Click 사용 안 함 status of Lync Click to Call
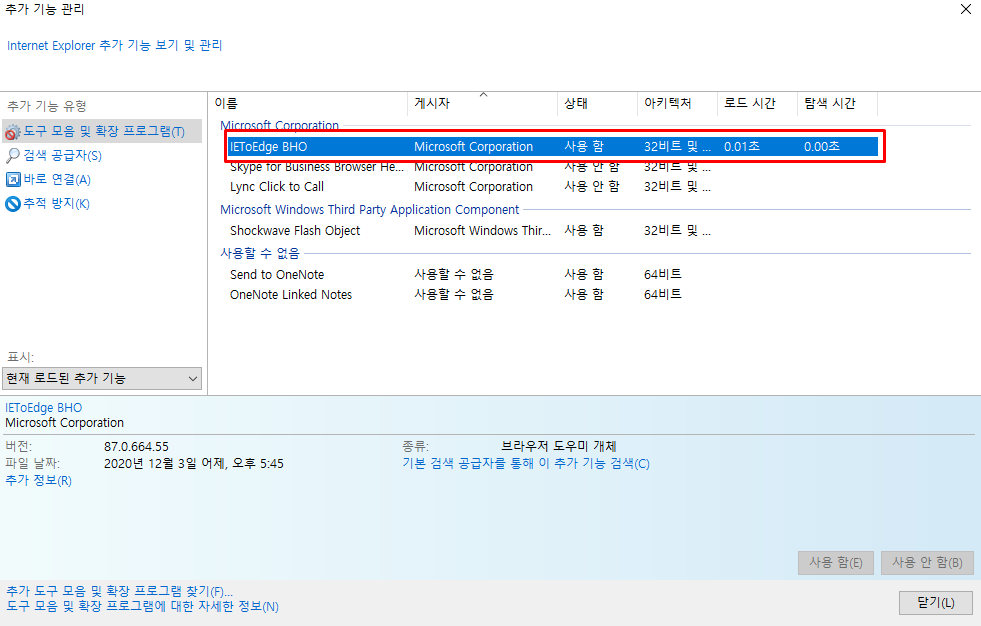 [x=591, y=186]
